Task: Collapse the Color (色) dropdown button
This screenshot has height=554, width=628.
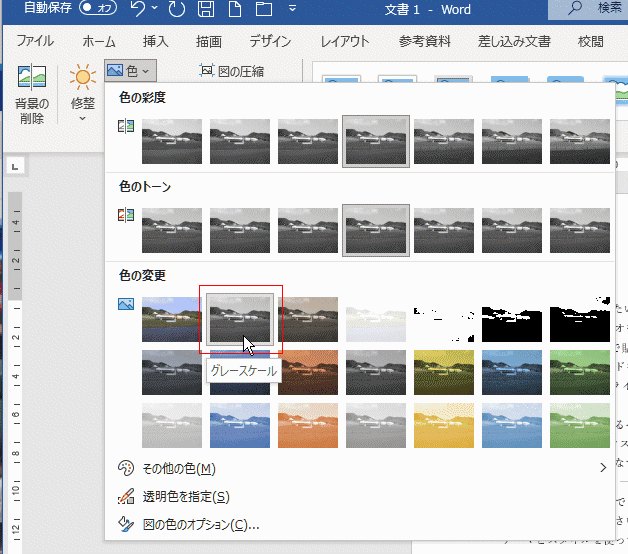Action: [130, 71]
